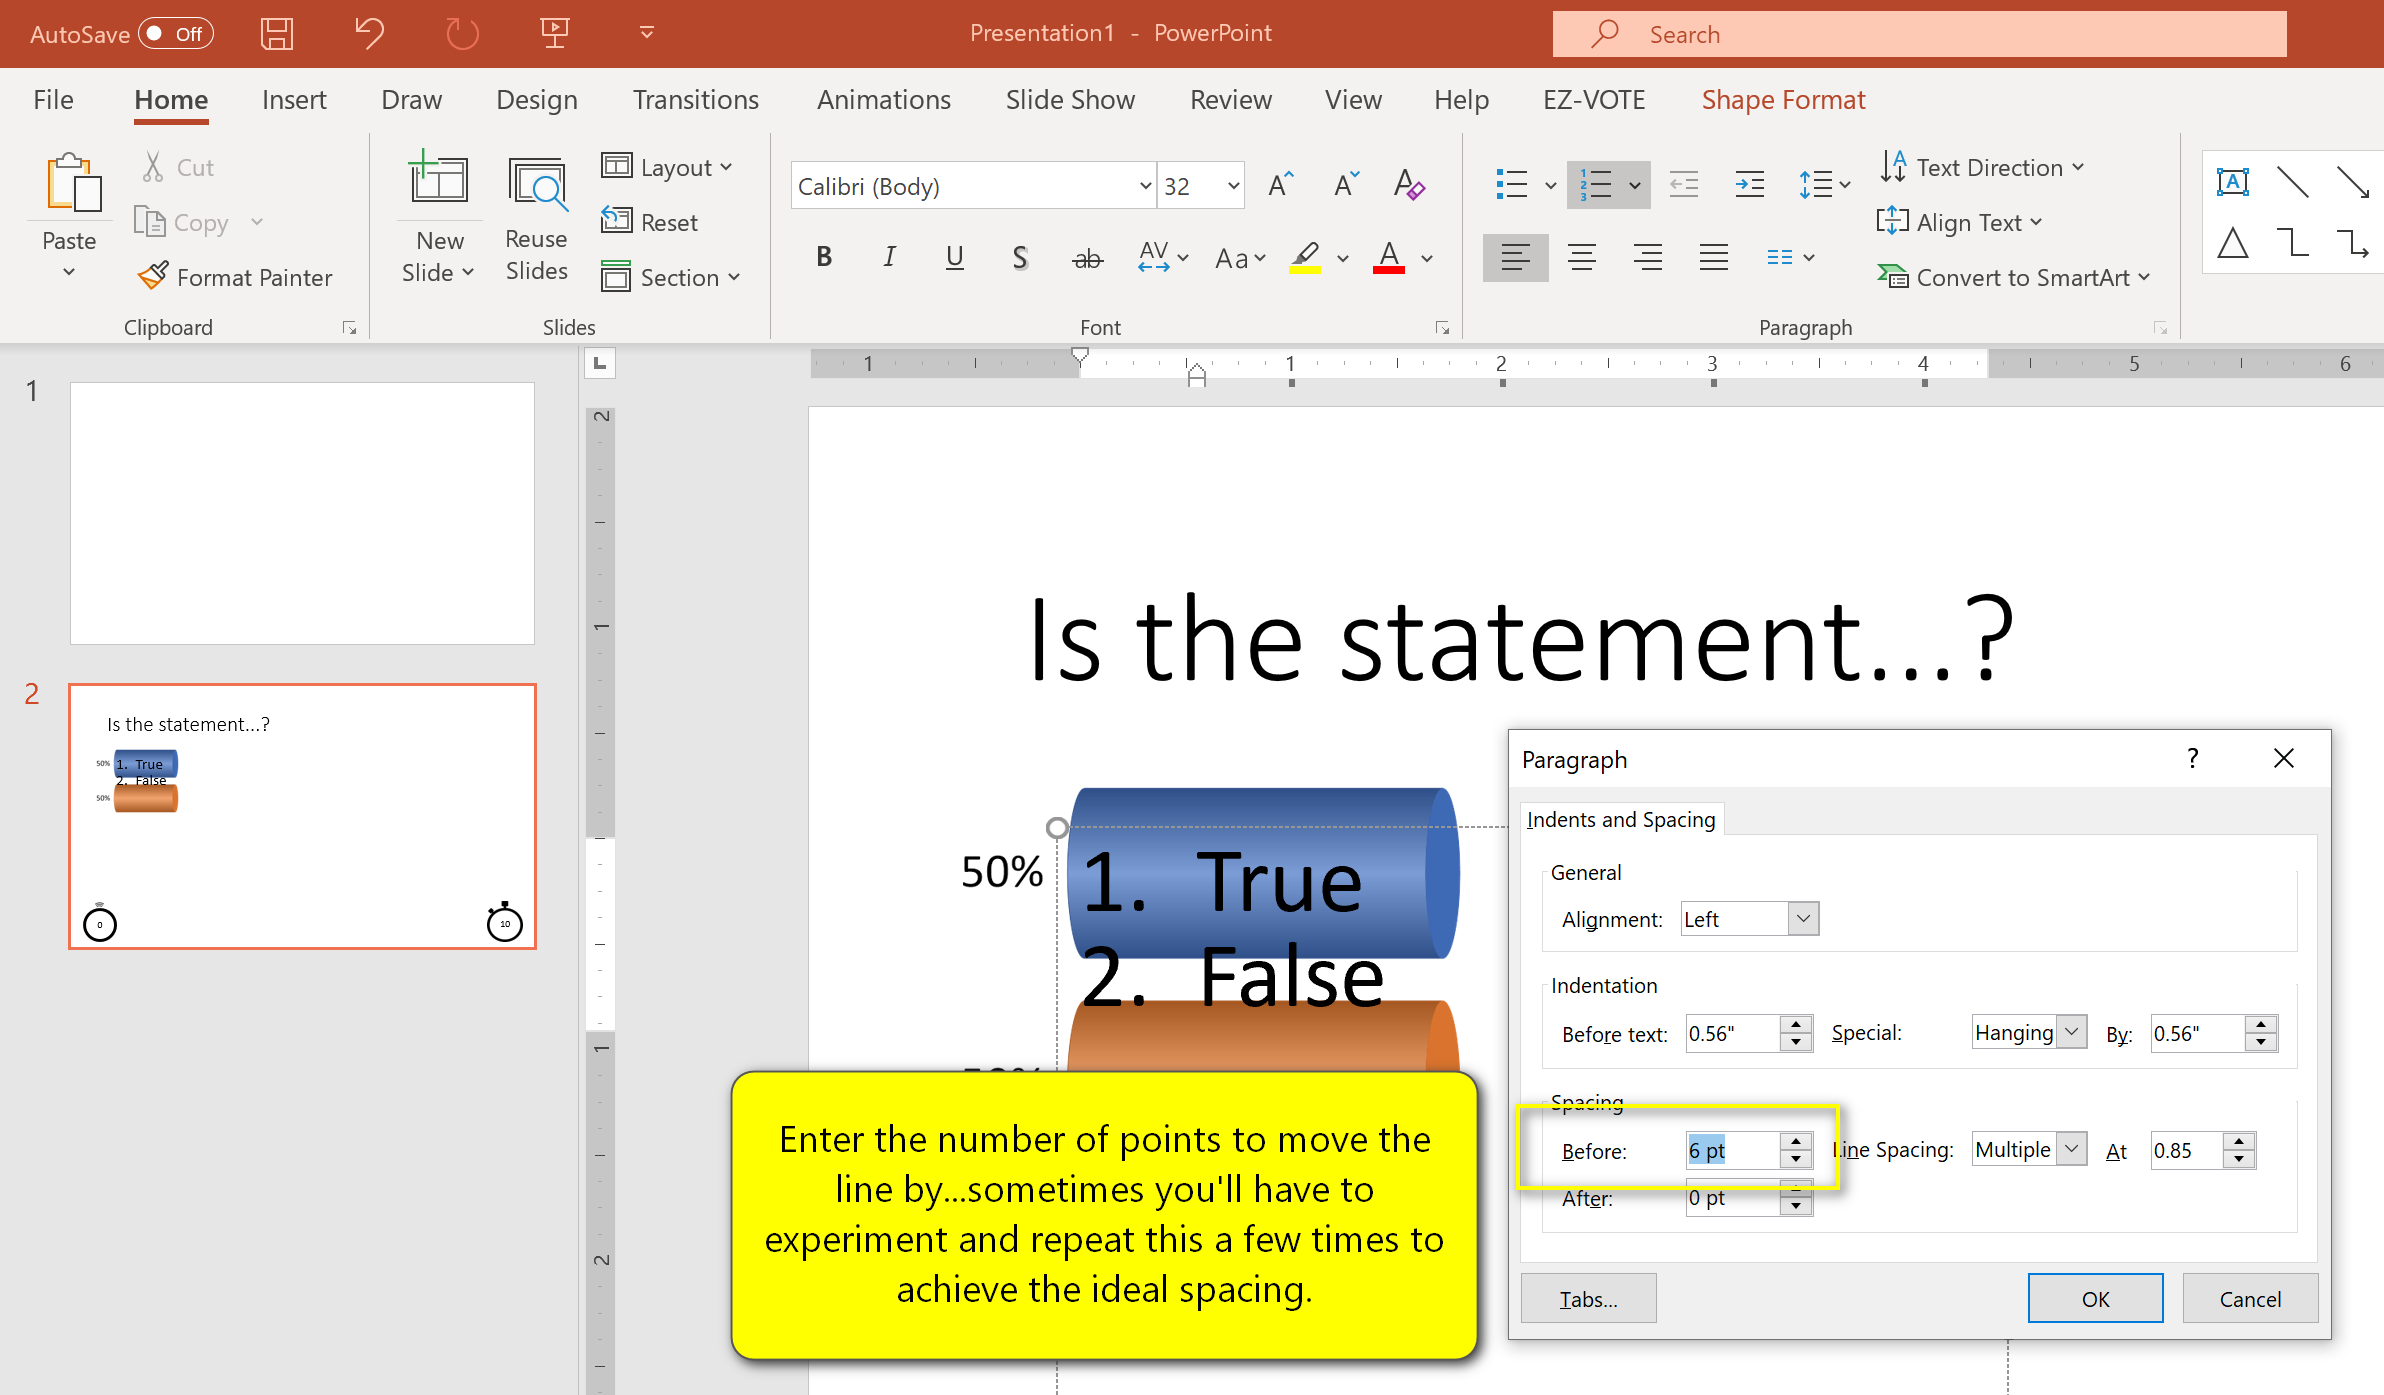Switch to the Slide Show tab
The width and height of the screenshot is (2384, 1395).
pos(1069,100)
